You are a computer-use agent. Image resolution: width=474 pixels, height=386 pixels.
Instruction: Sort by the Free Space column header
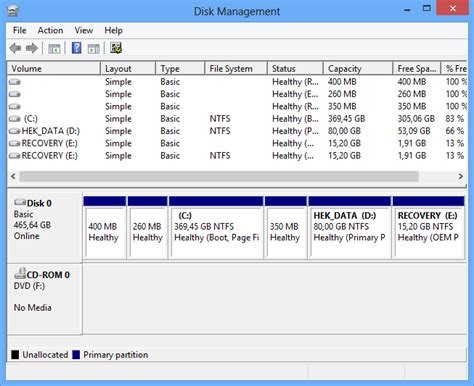point(417,69)
